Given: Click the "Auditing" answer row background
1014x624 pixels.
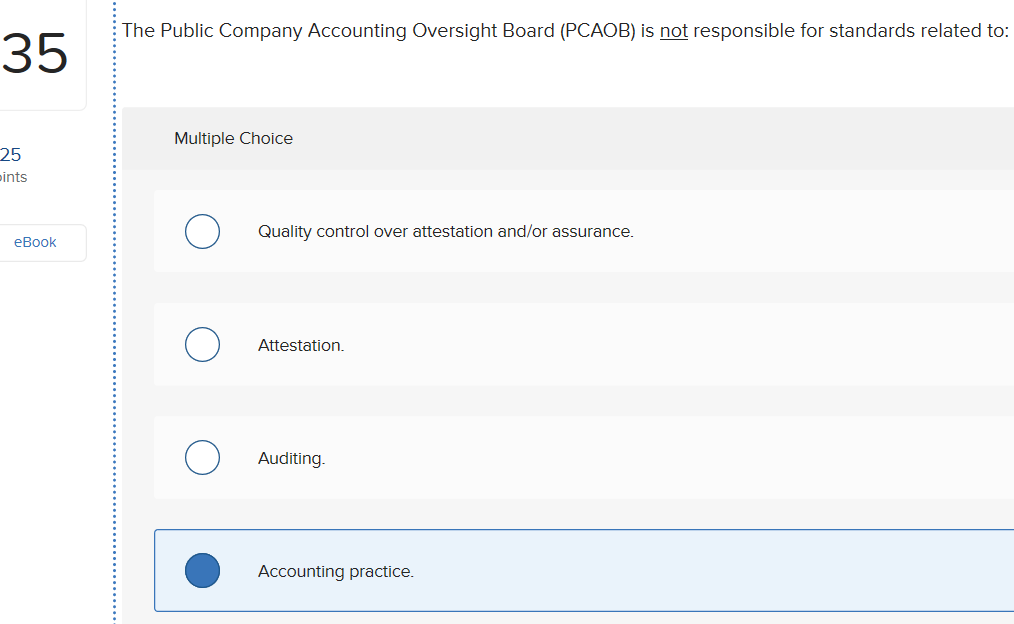Looking at the screenshot, I should pos(600,457).
